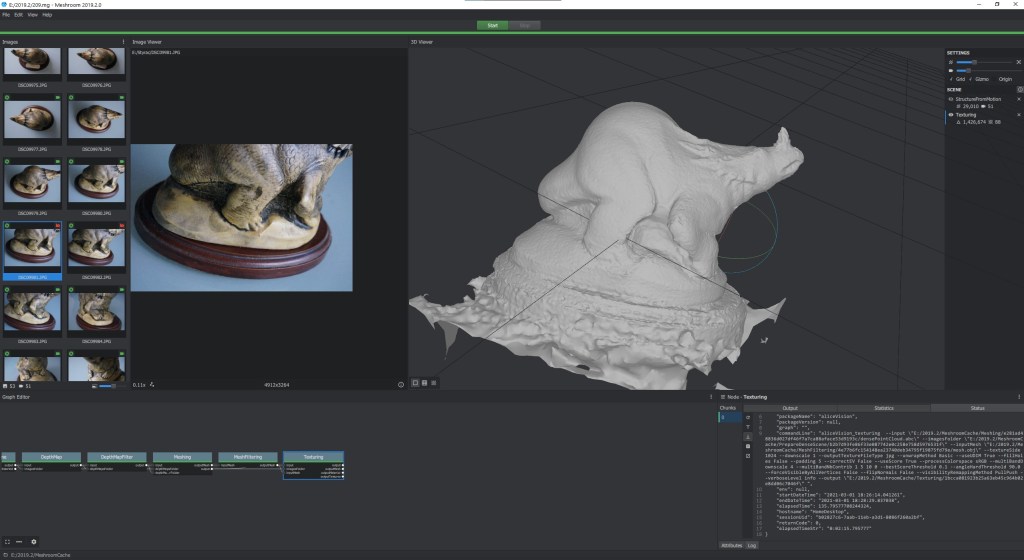The width and height of the screenshot is (1024, 560).
Task: Open the Help menu
Action: [x=47, y=15]
